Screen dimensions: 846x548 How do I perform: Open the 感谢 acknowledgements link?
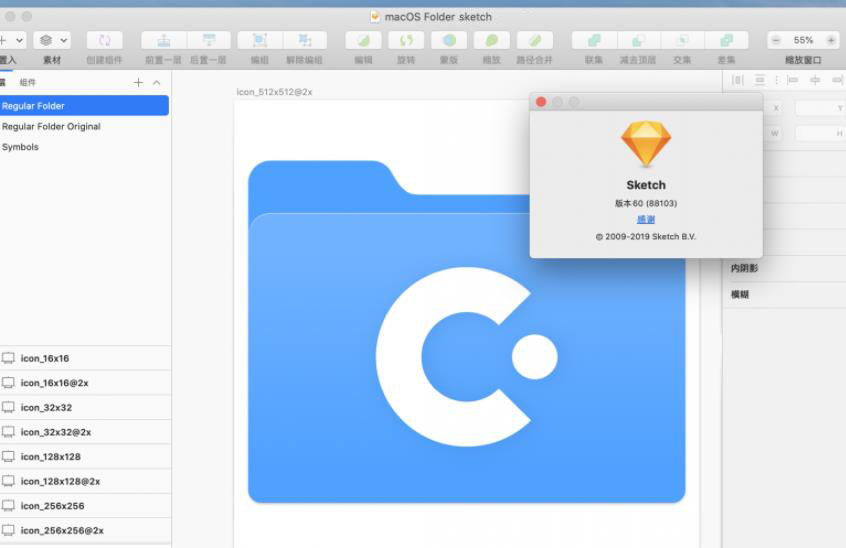click(x=646, y=219)
